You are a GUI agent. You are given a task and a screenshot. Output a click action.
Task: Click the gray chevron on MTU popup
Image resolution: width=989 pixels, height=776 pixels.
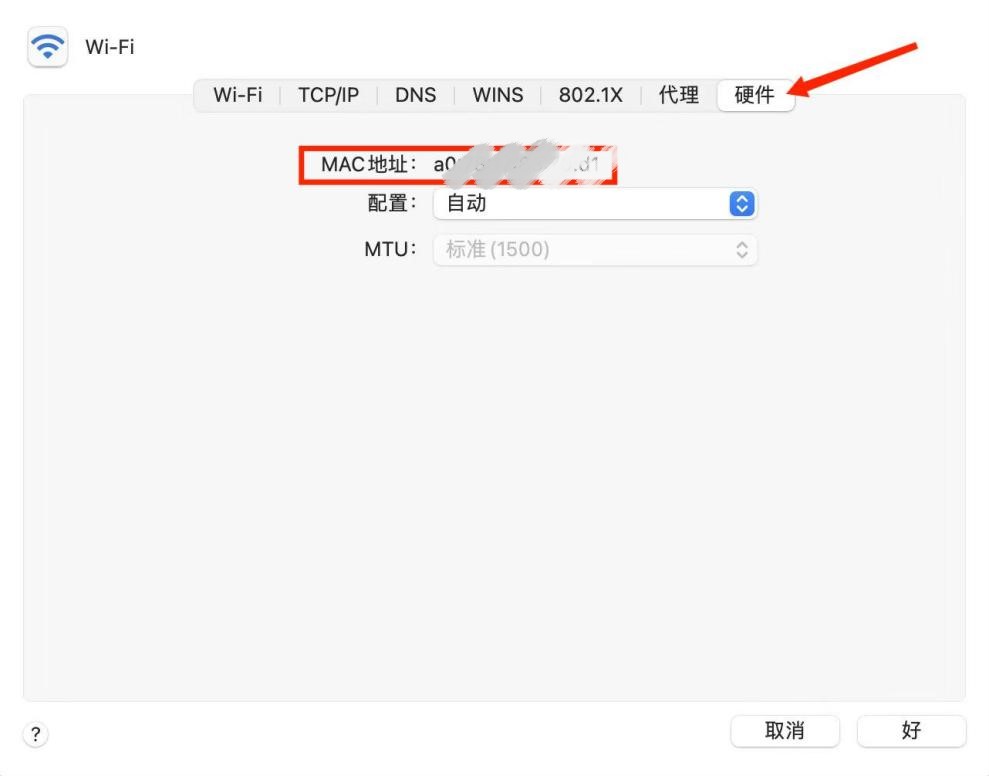741,250
